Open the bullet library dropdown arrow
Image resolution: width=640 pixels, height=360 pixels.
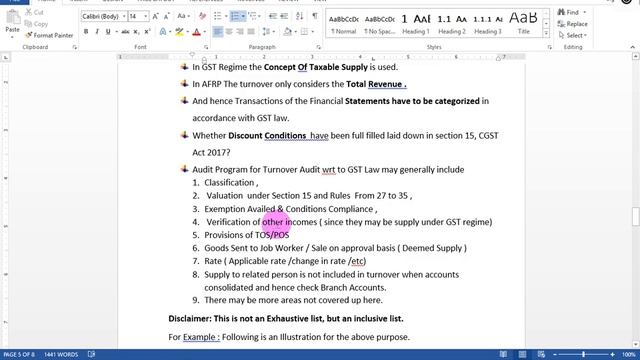point(226,16)
